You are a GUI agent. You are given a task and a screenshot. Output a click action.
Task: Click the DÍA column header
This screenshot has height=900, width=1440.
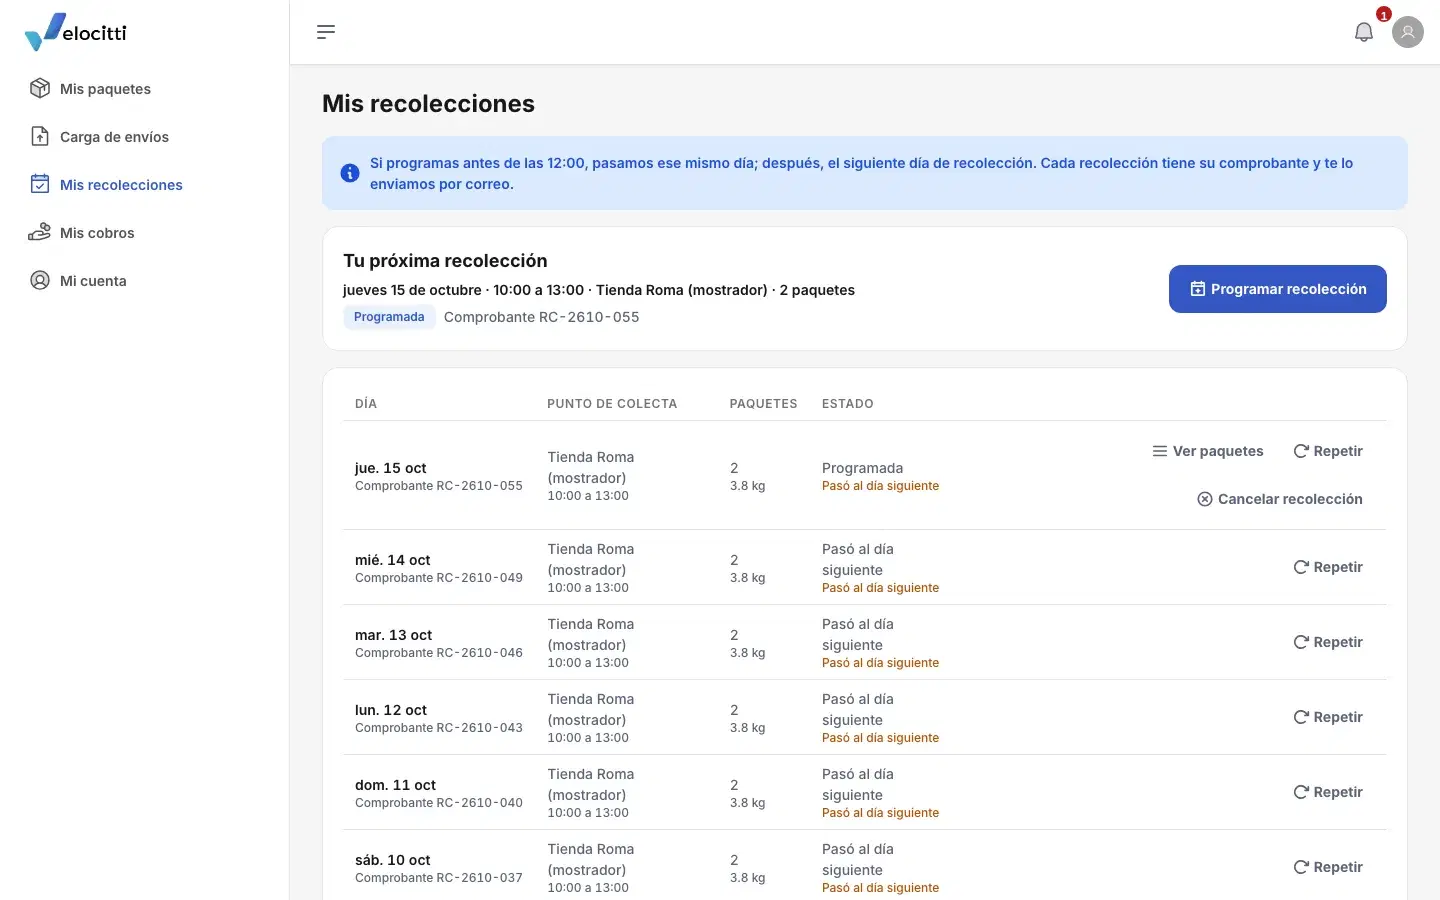click(x=366, y=404)
